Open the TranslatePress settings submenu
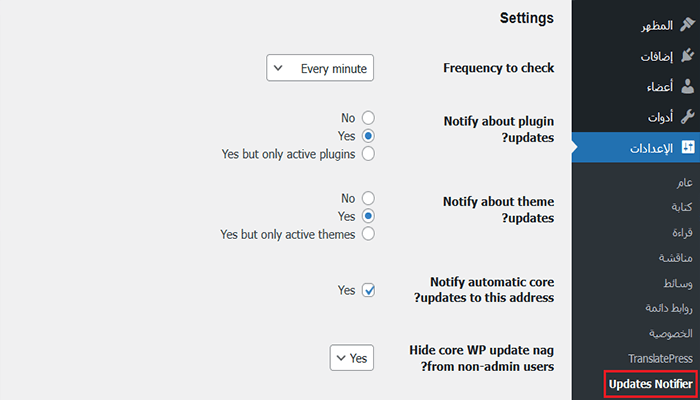The image size is (700, 400). [660, 358]
